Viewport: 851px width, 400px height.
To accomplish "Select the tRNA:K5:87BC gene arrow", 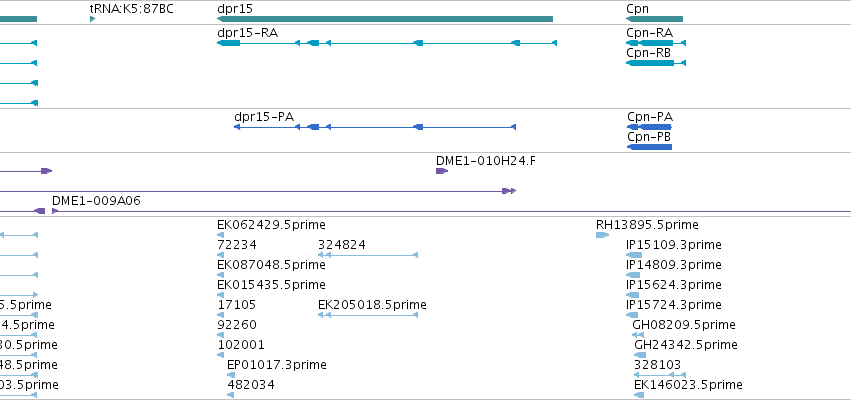I will 93,20.
